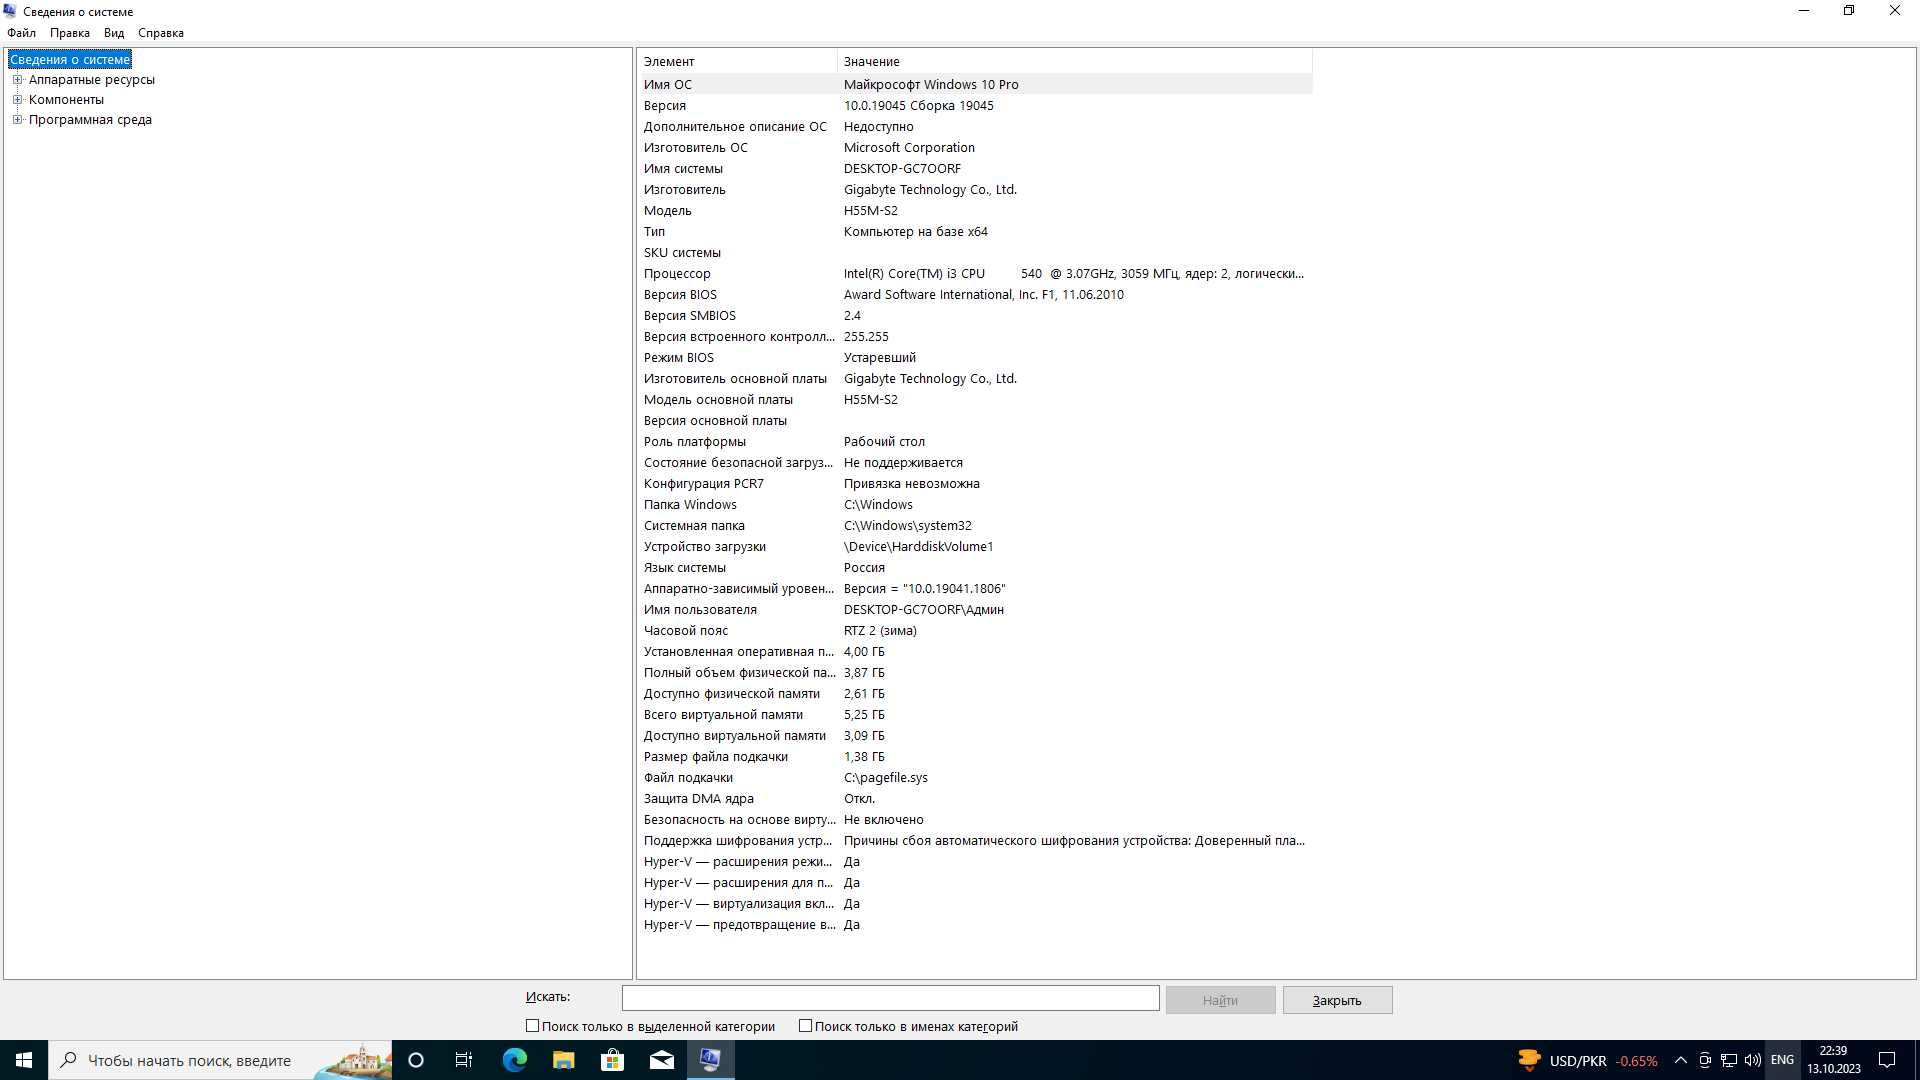Select the Имя системы row
Viewport: 1920px width, 1080px height.
click(x=975, y=169)
